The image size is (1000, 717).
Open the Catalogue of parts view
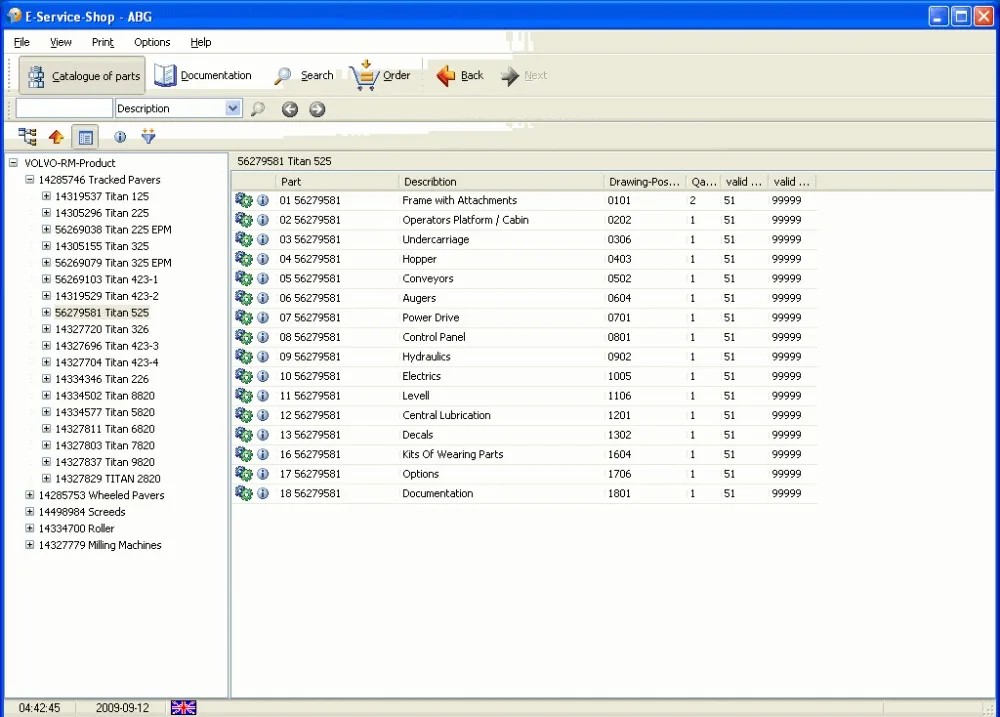click(83, 76)
